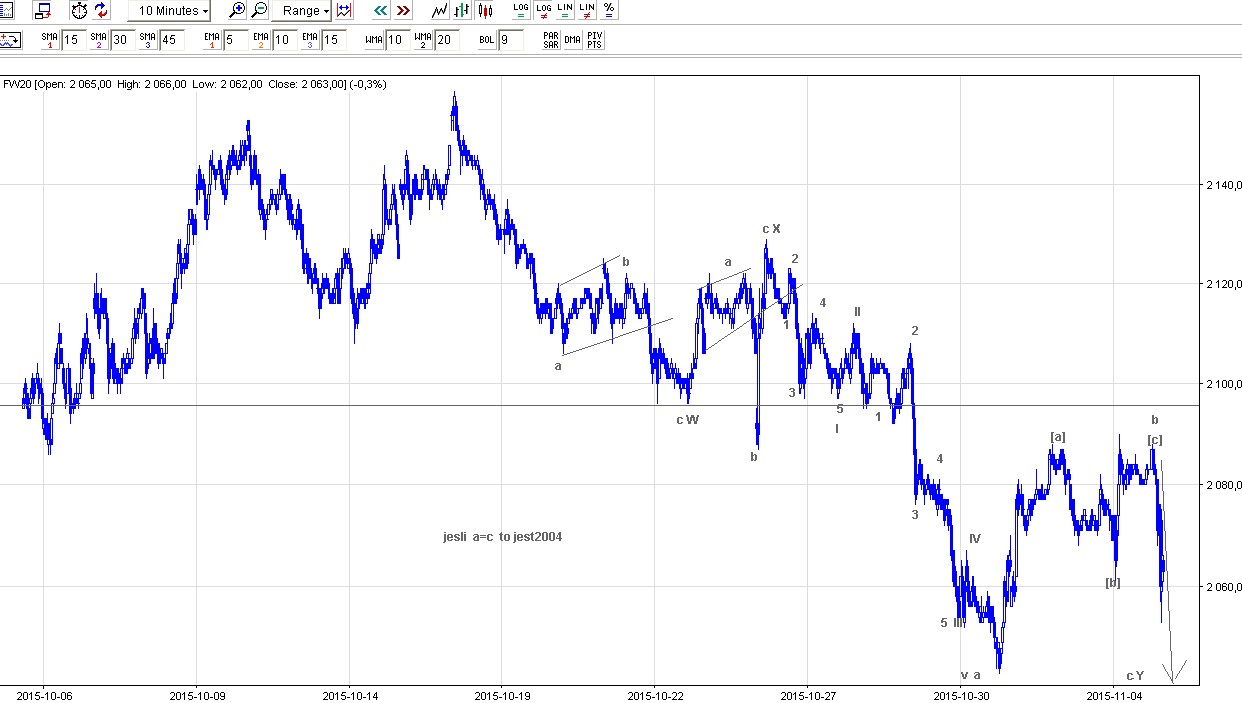Select the line chart type icon

[440, 11]
